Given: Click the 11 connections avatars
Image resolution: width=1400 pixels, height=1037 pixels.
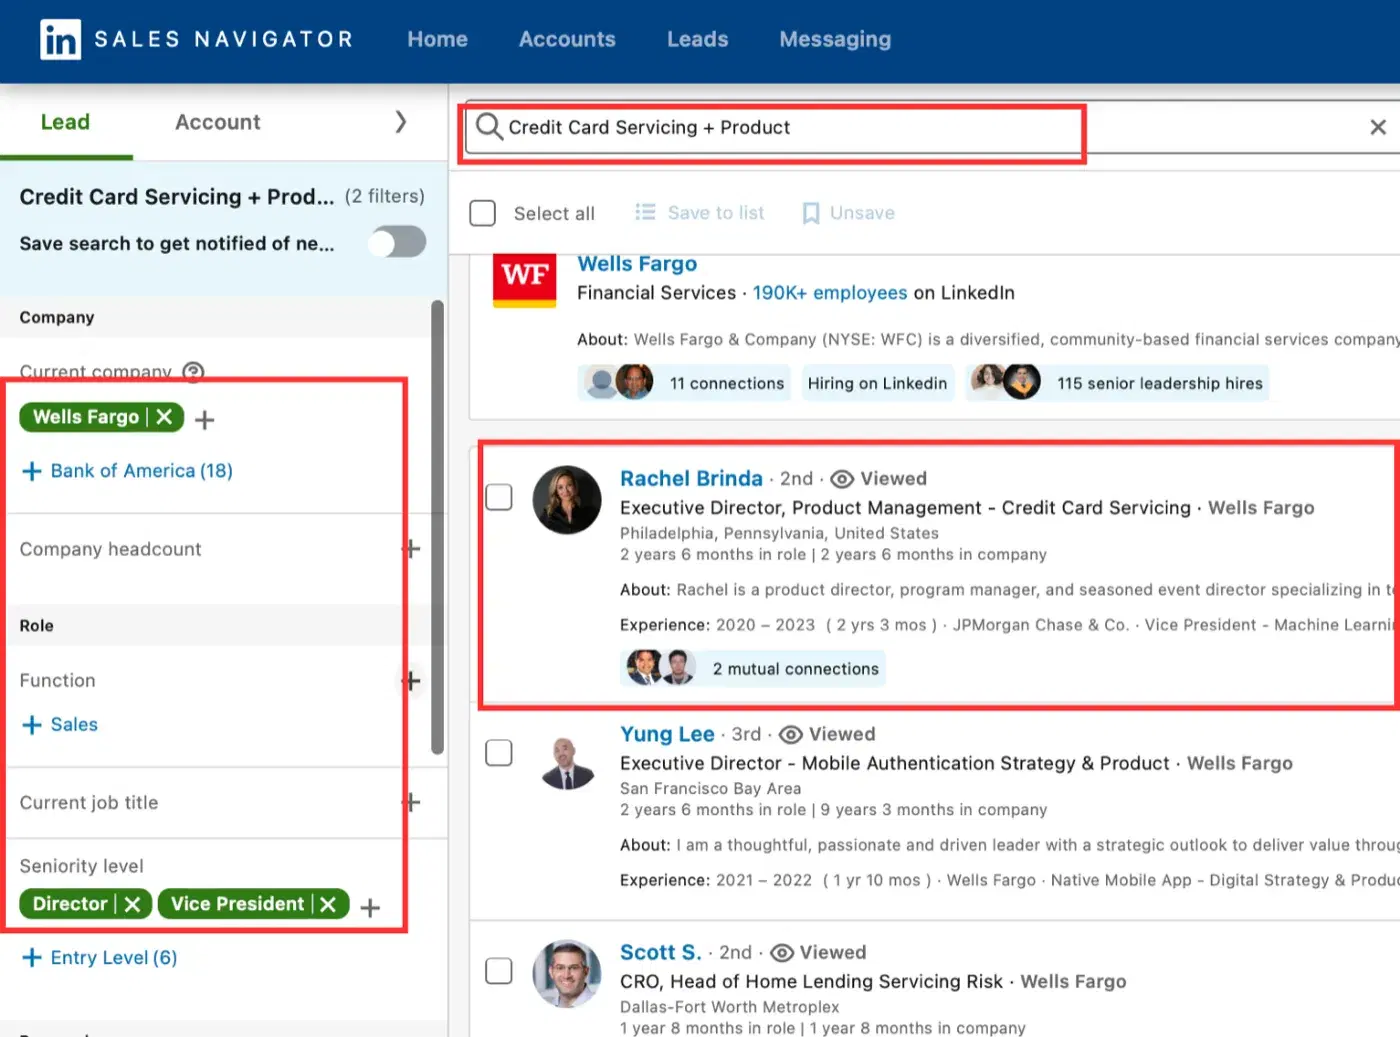Looking at the screenshot, I should 618,382.
